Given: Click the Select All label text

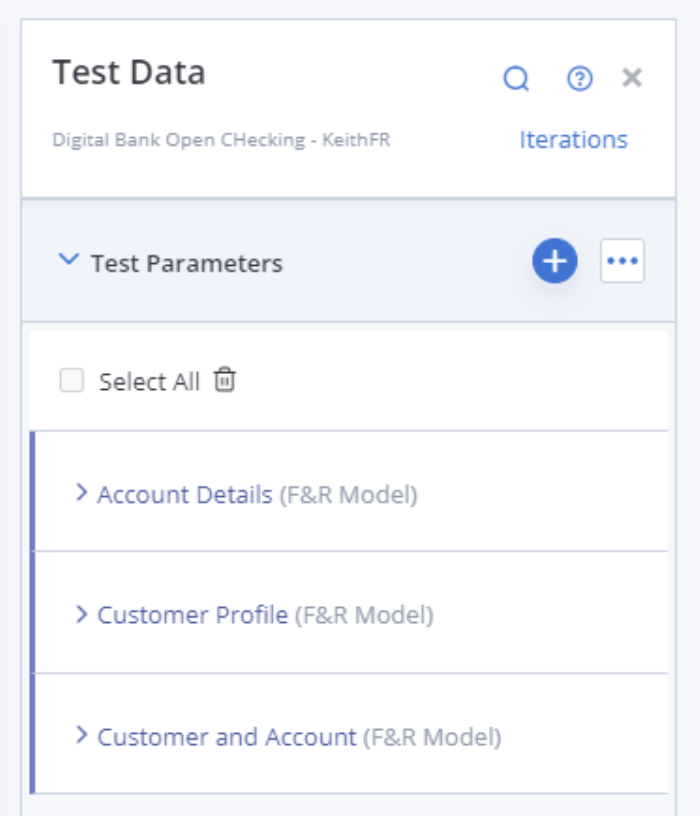Looking at the screenshot, I should pos(149,381).
